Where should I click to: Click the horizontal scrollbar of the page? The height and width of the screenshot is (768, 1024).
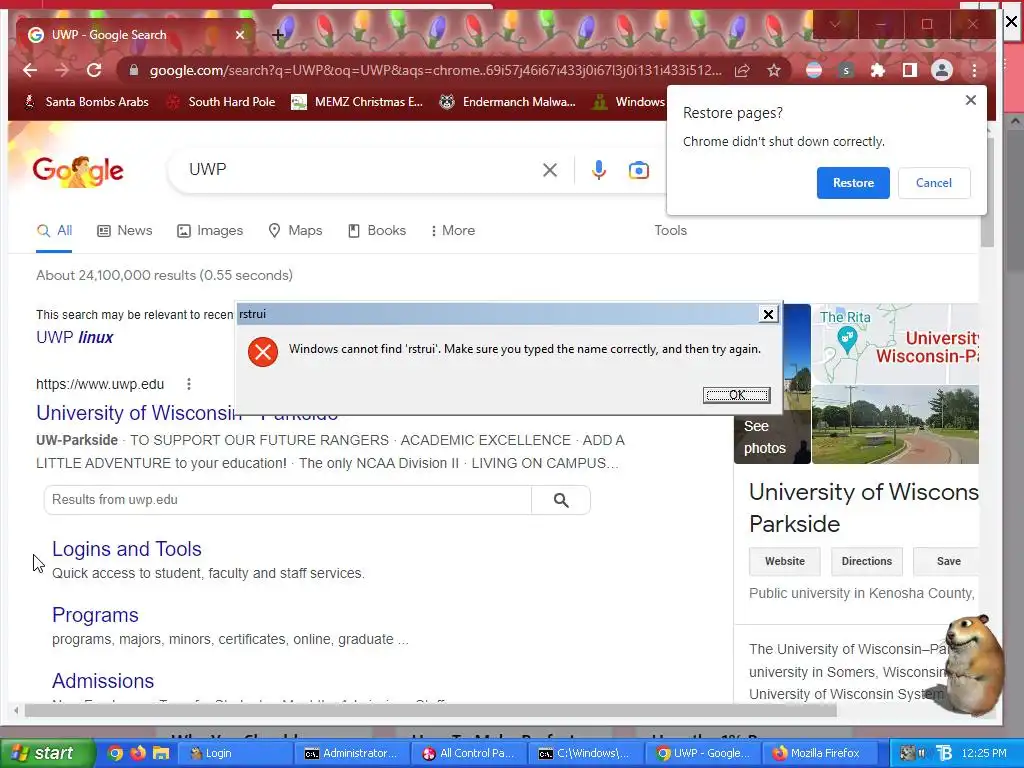(x=430, y=711)
